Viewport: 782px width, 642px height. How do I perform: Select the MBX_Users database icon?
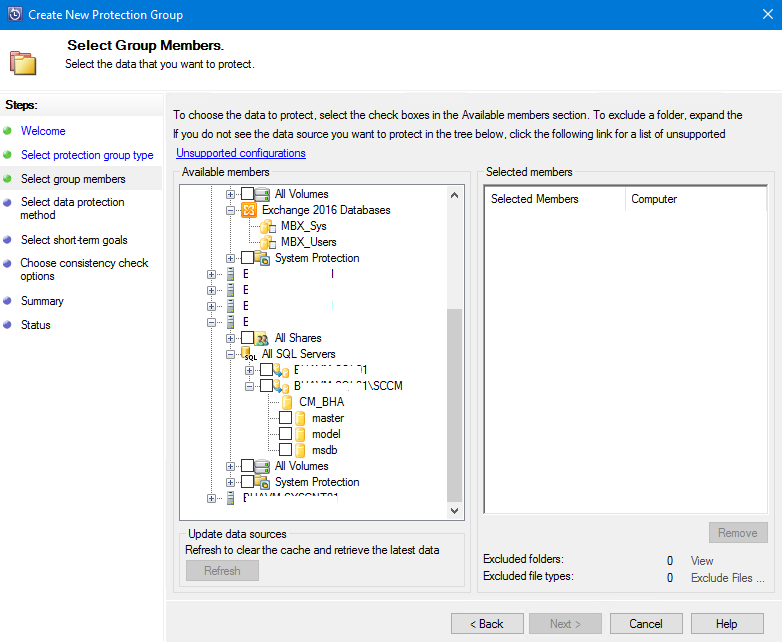tap(266, 242)
